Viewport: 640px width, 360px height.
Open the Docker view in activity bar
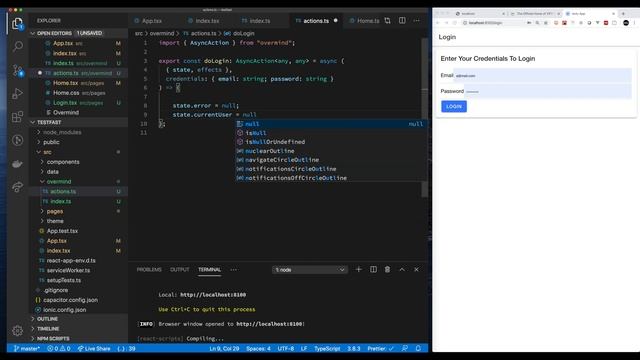click(x=18, y=164)
